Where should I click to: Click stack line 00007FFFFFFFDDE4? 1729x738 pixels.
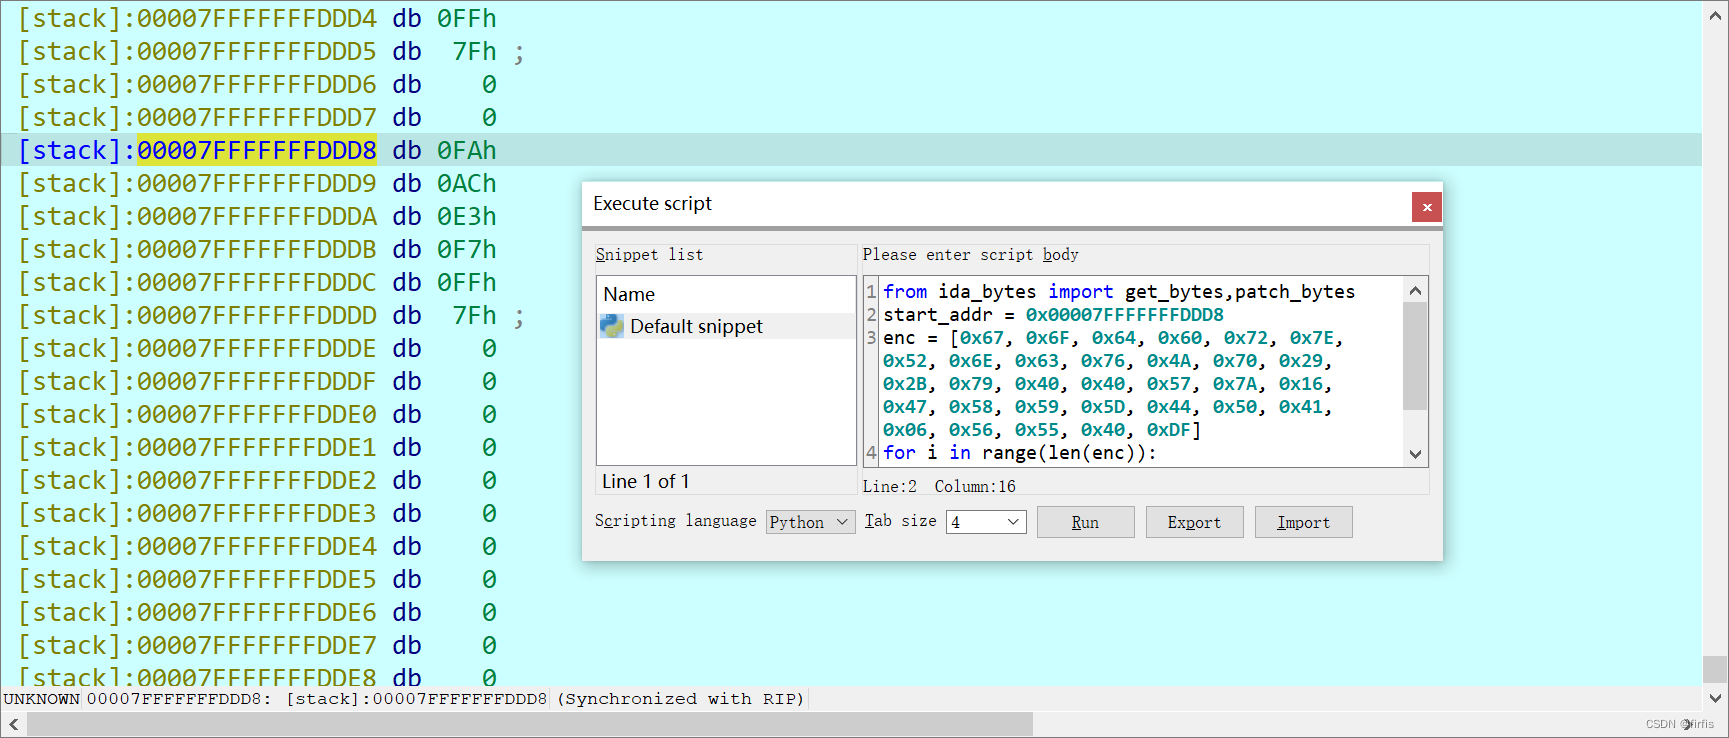[257, 546]
